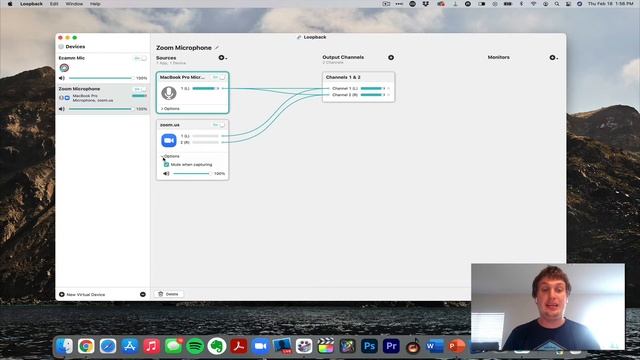Viewport: 640px width, 360px height.
Task: Click the trash icon in the Delete button
Action: point(161,294)
